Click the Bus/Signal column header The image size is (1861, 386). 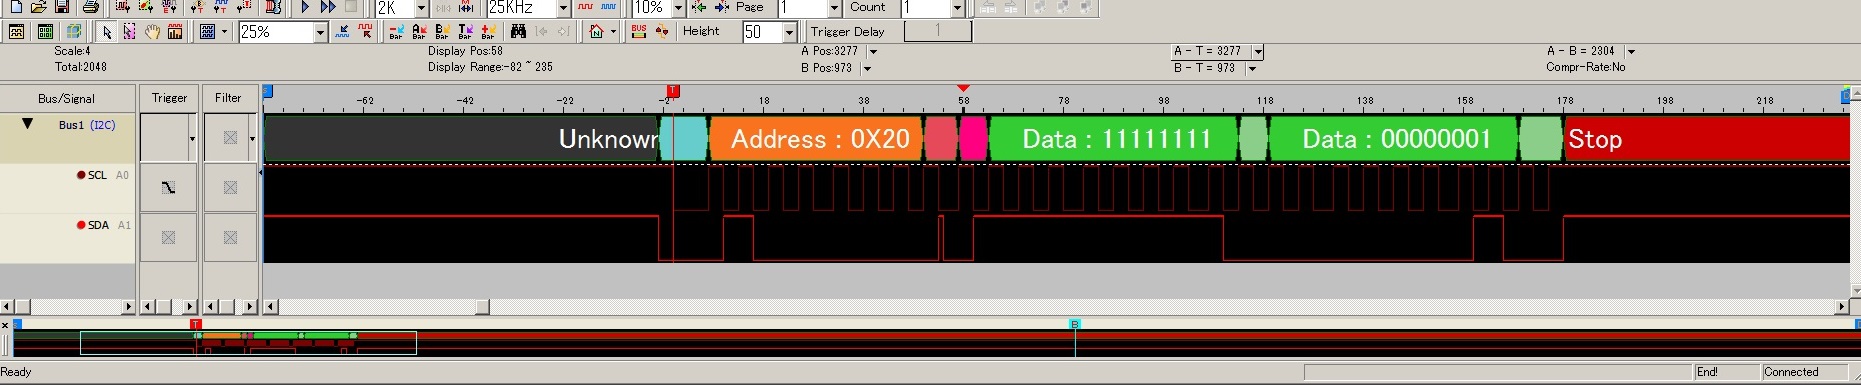point(67,98)
